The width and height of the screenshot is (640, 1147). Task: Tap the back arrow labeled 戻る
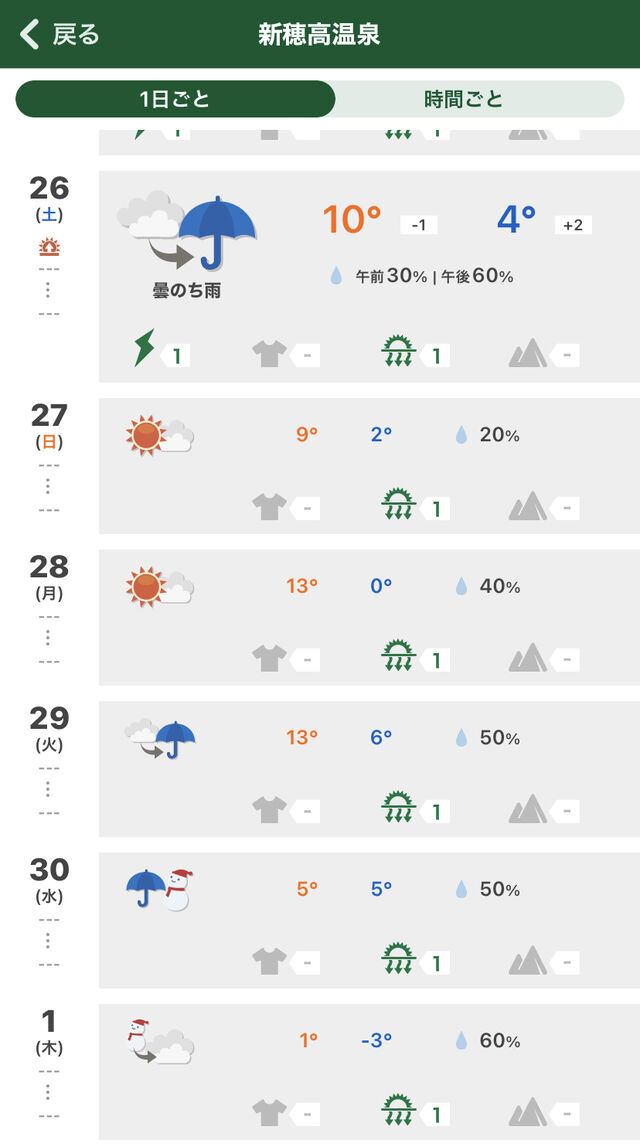click(60, 34)
